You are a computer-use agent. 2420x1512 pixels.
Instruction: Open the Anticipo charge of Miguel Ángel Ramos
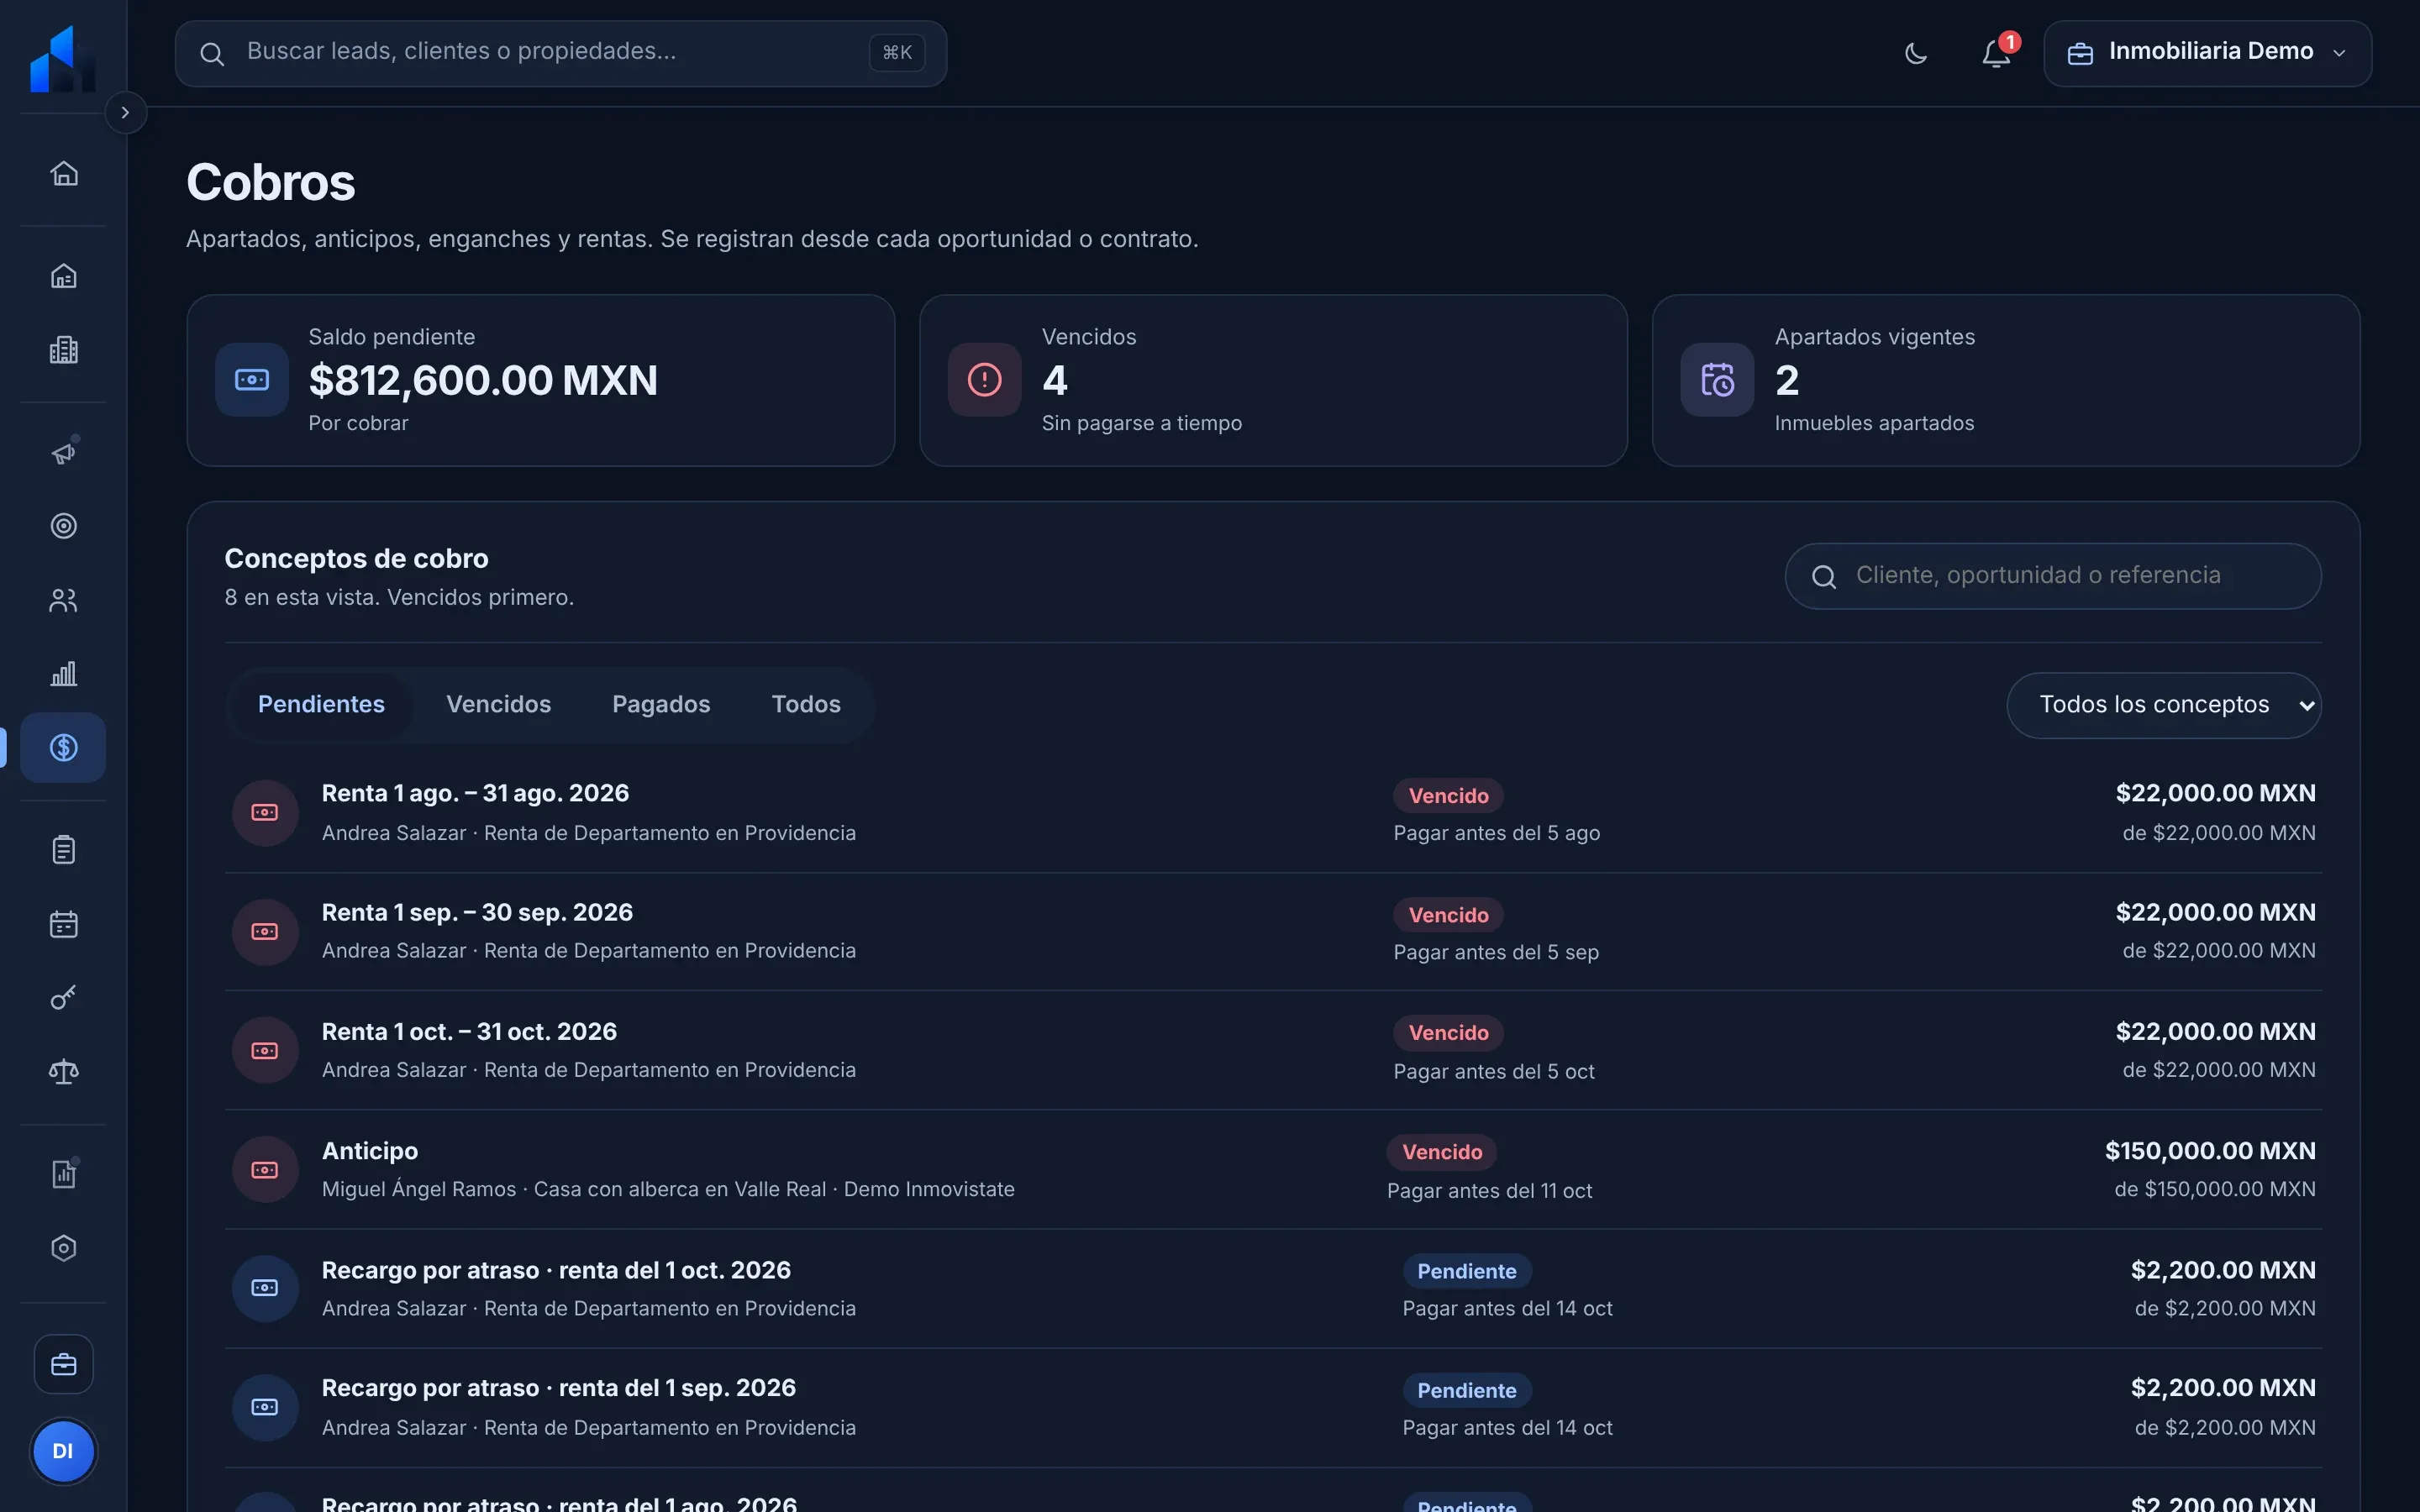point(1273,1170)
